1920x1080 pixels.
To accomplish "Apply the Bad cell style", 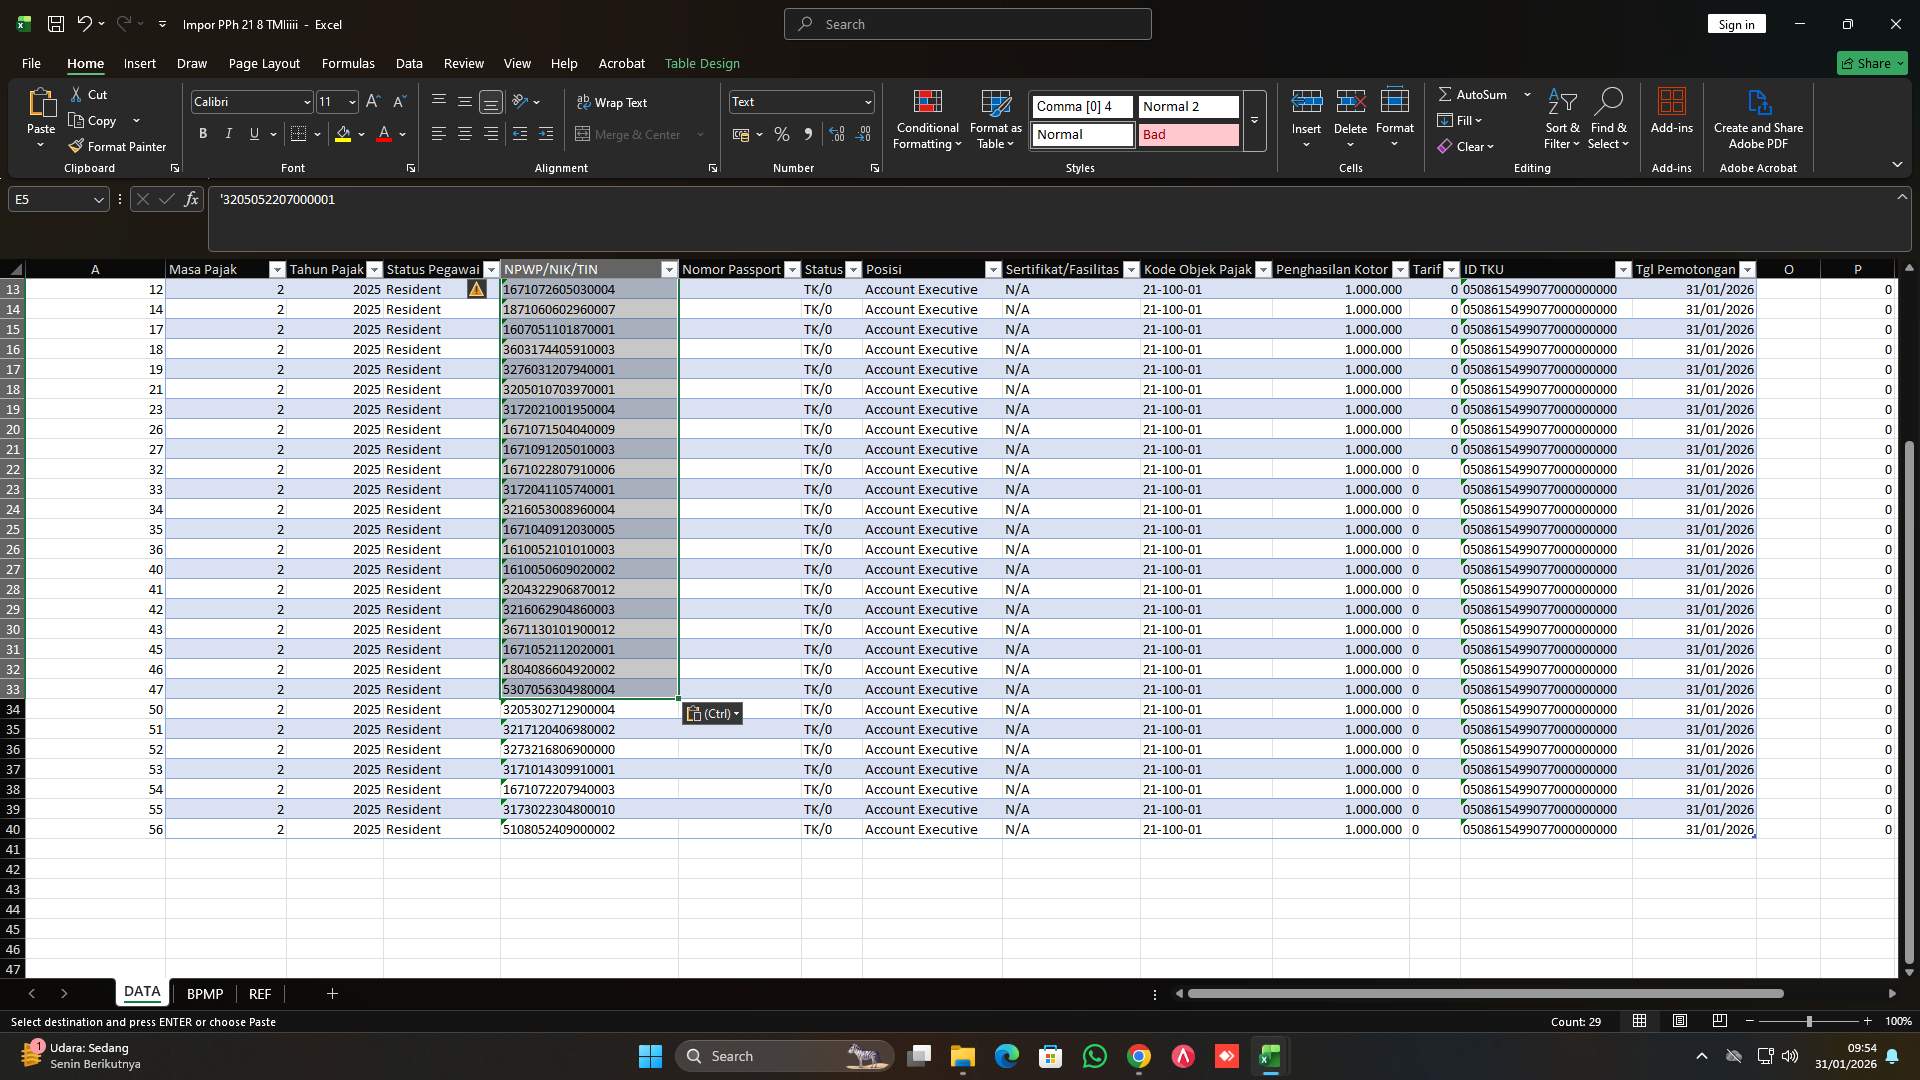I will pos(1187,134).
